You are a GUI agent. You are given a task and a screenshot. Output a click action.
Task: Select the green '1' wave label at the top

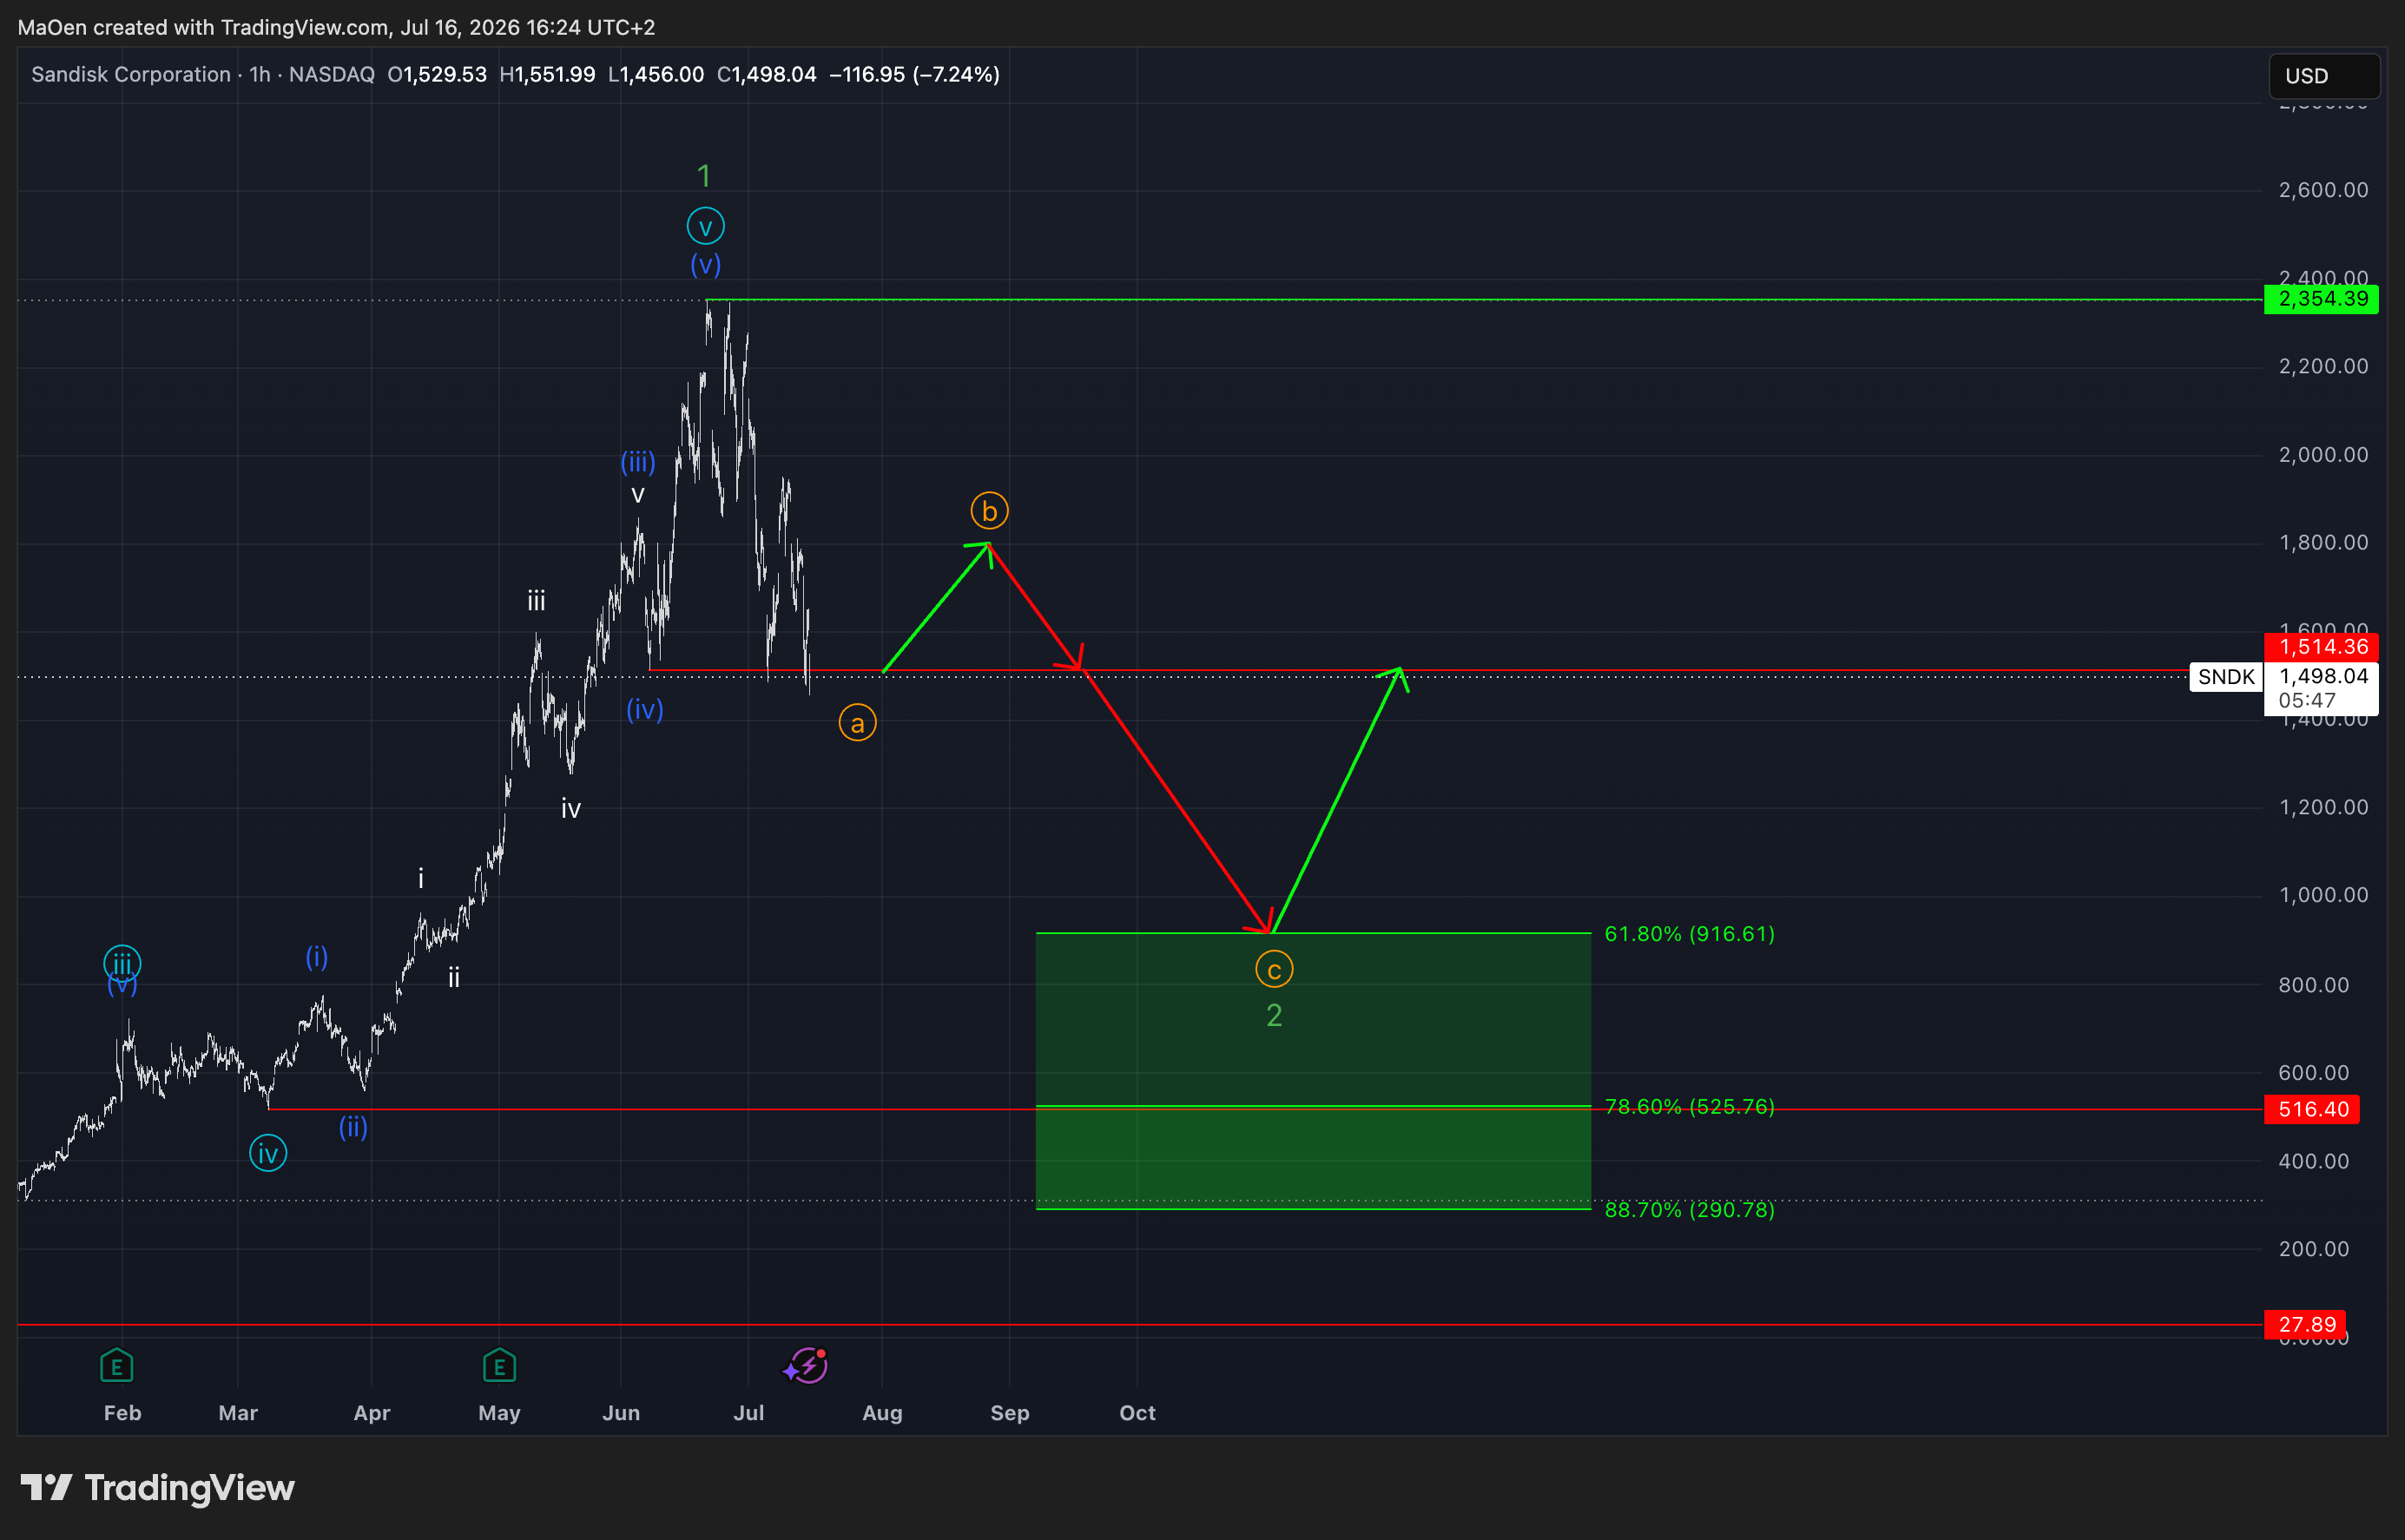[x=704, y=176]
